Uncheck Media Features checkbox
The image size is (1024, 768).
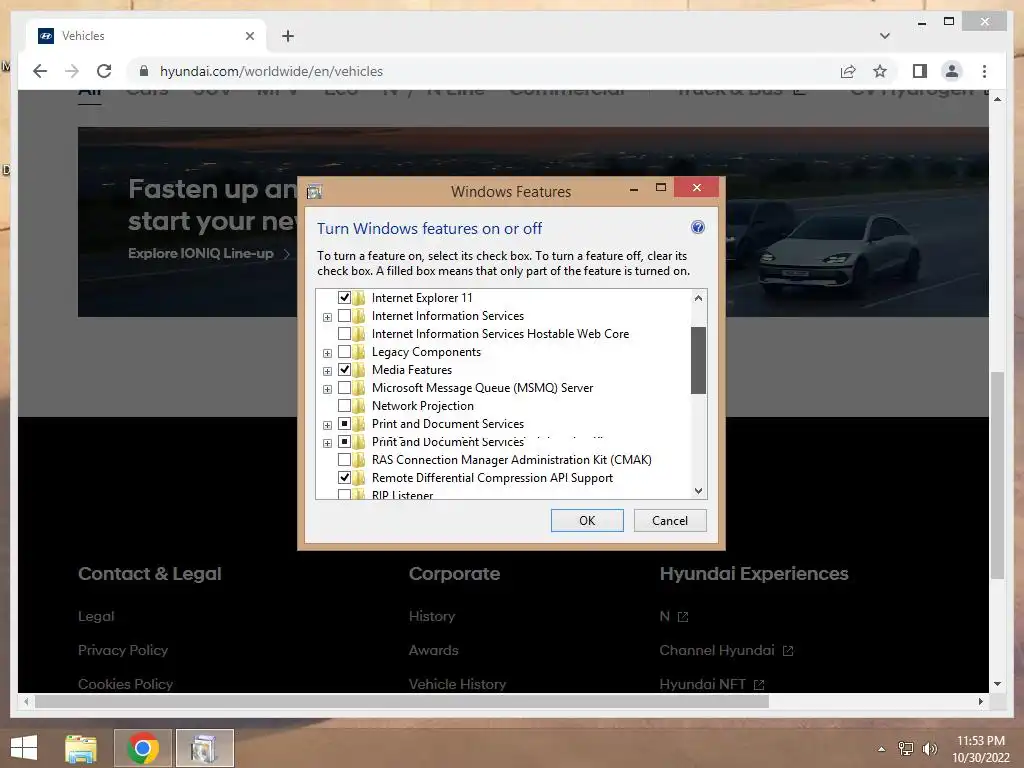pos(344,370)
